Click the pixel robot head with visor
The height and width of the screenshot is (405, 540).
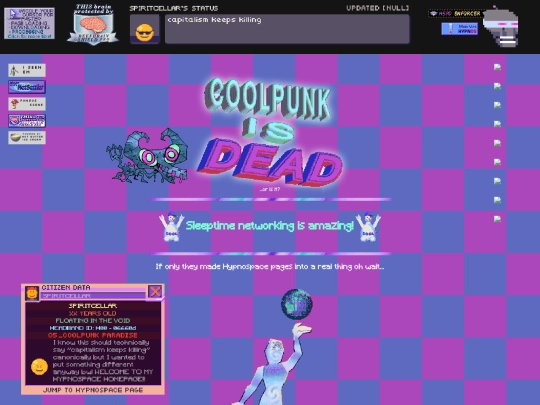(x=501, y=27)
